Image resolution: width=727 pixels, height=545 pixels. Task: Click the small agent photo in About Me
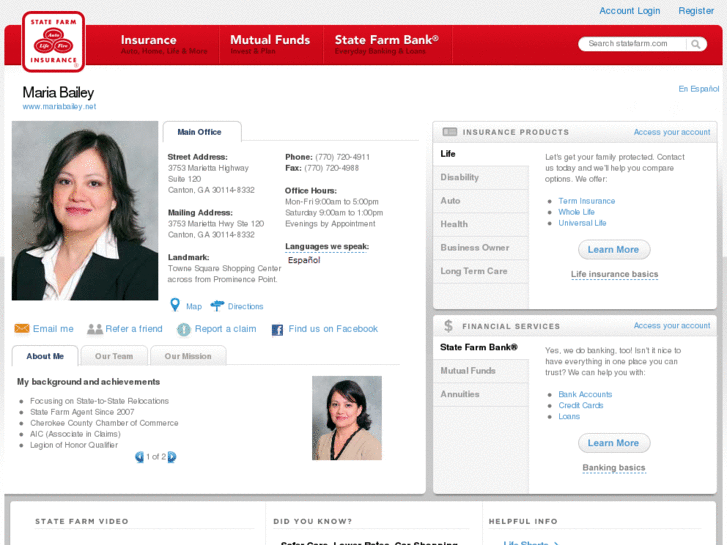coord(347,418)
